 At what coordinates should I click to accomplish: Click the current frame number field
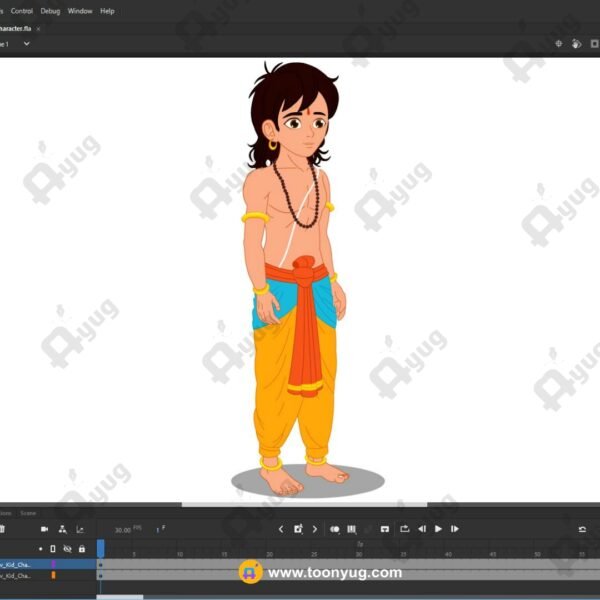tap(160, 529)
